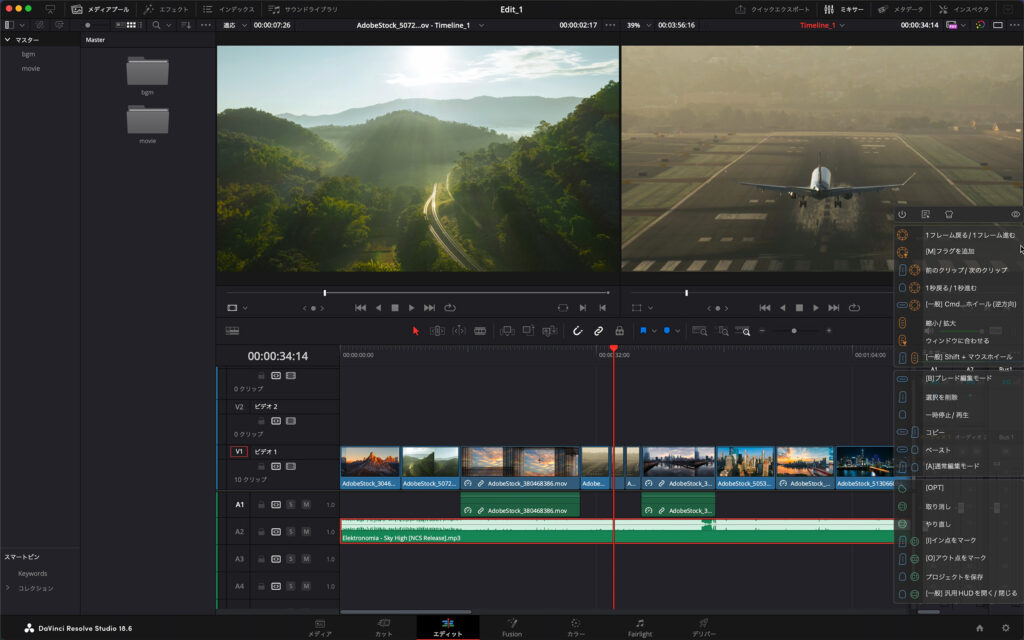This screenshot has width=1024, height=640.
Task: Click the Mark In icon under source viewer
Action: tap(583, 308)
